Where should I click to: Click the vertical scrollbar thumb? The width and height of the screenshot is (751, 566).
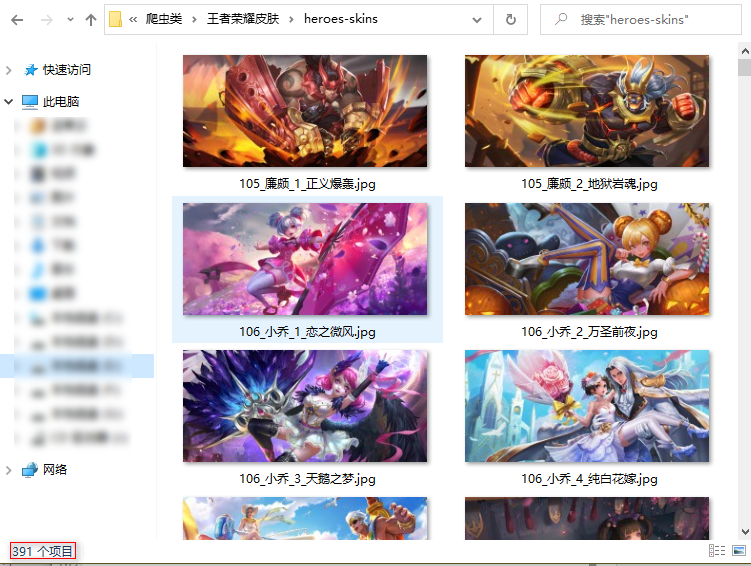(x=744, y=68)
